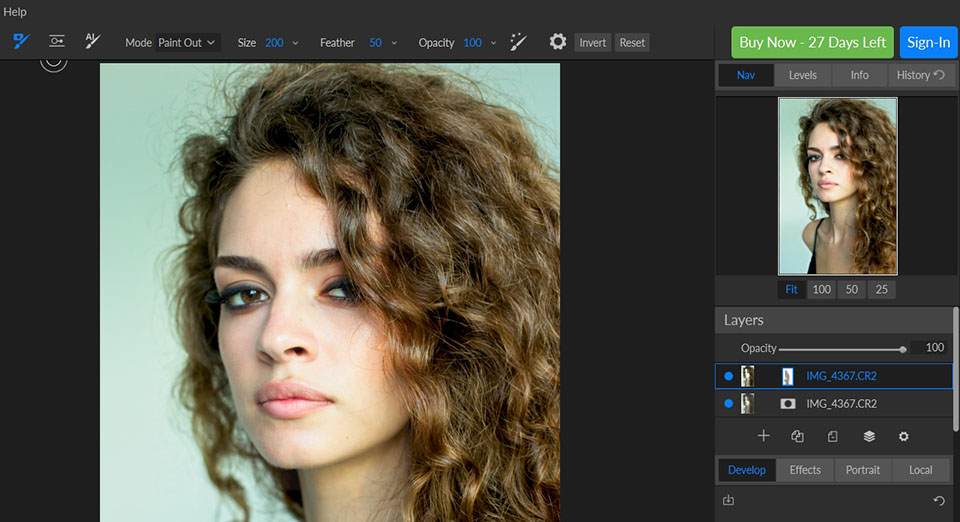Set navigator zoom to 25
Viewport: 960px width, 522px height.
[882, 289]
